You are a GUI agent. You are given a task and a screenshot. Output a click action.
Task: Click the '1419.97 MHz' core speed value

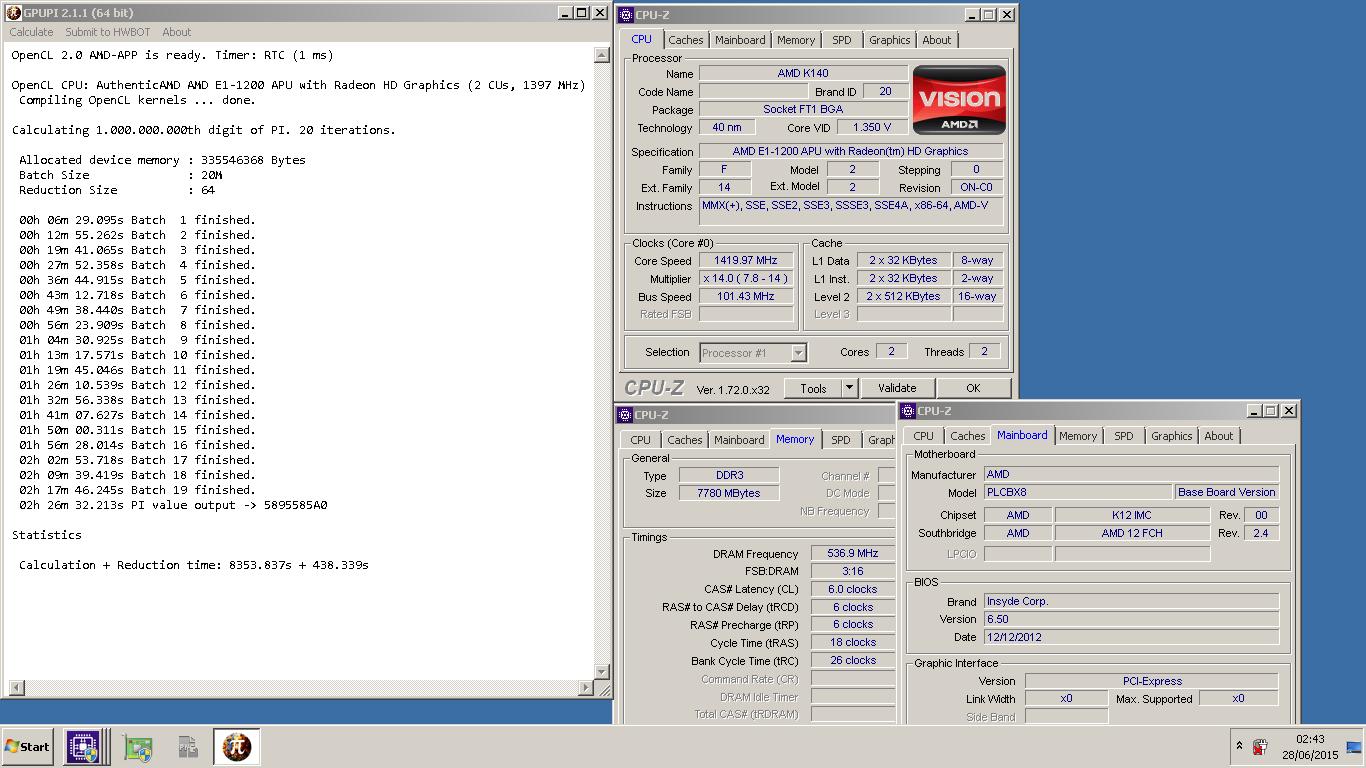pos(745,260)
